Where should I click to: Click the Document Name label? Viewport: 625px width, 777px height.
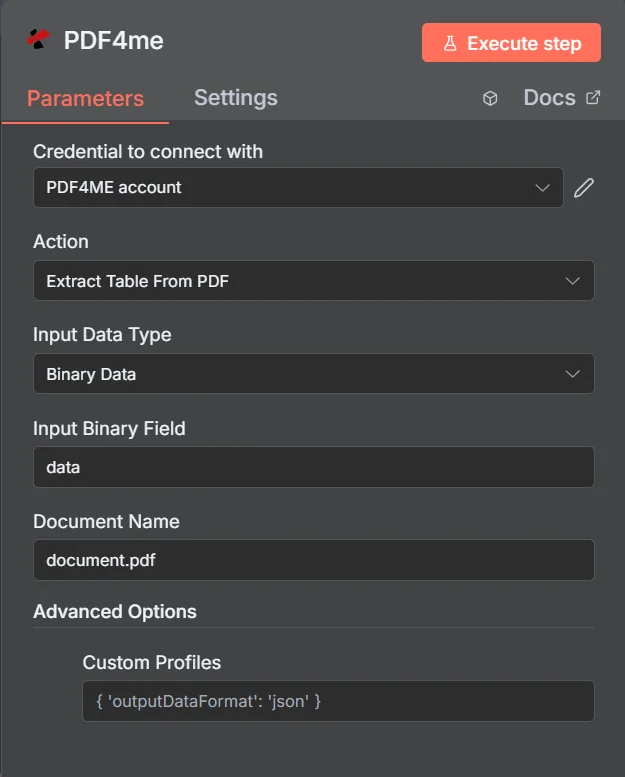106,521
